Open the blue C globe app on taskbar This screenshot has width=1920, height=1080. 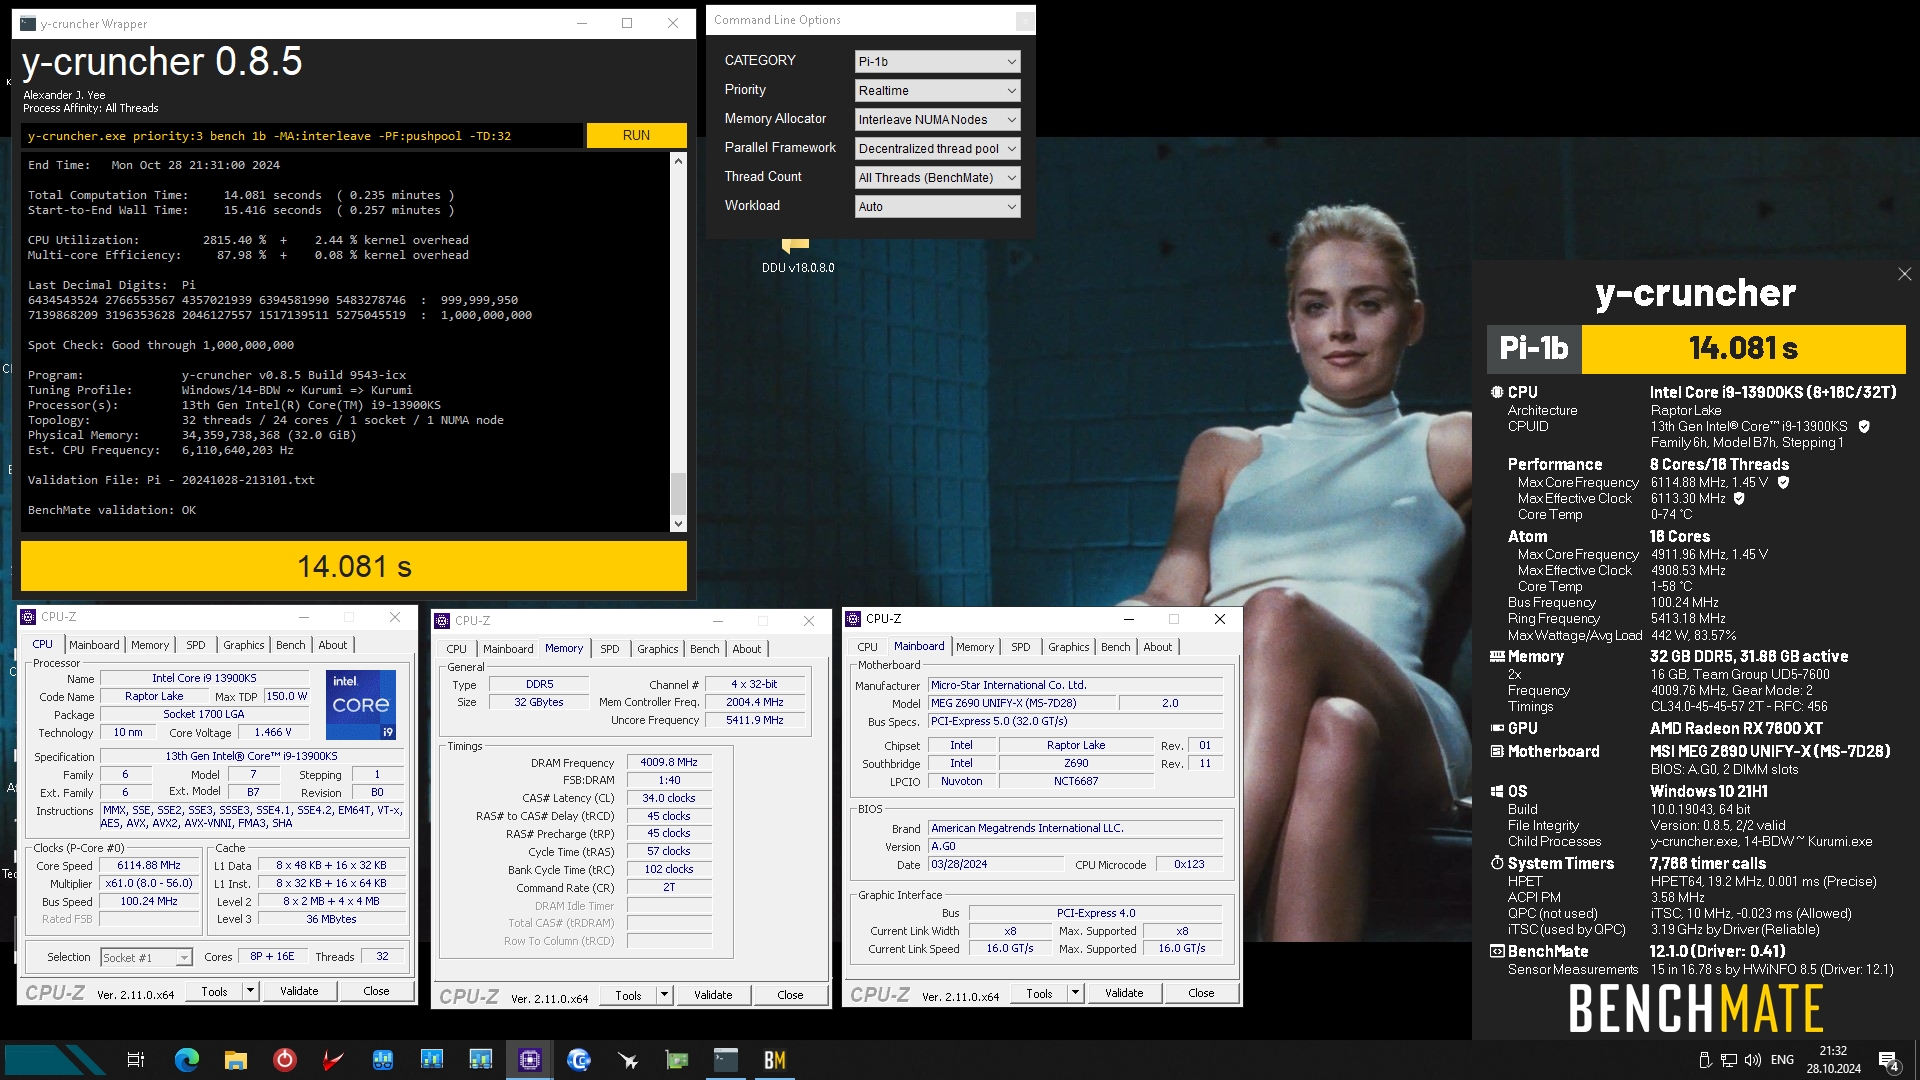click(x=578, y=1060)
